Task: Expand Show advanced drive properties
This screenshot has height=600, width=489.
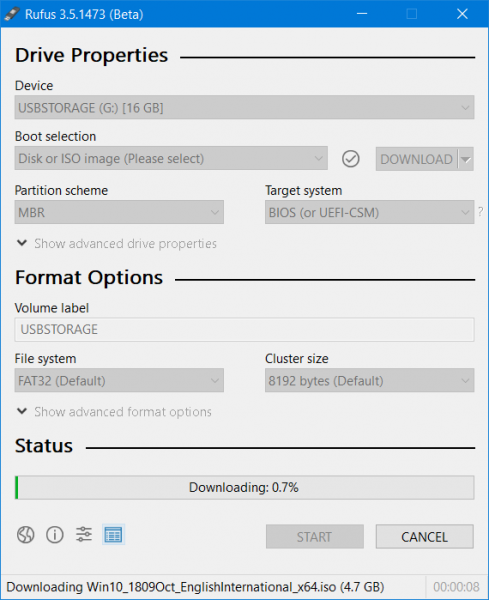Action: coord(117,243)
